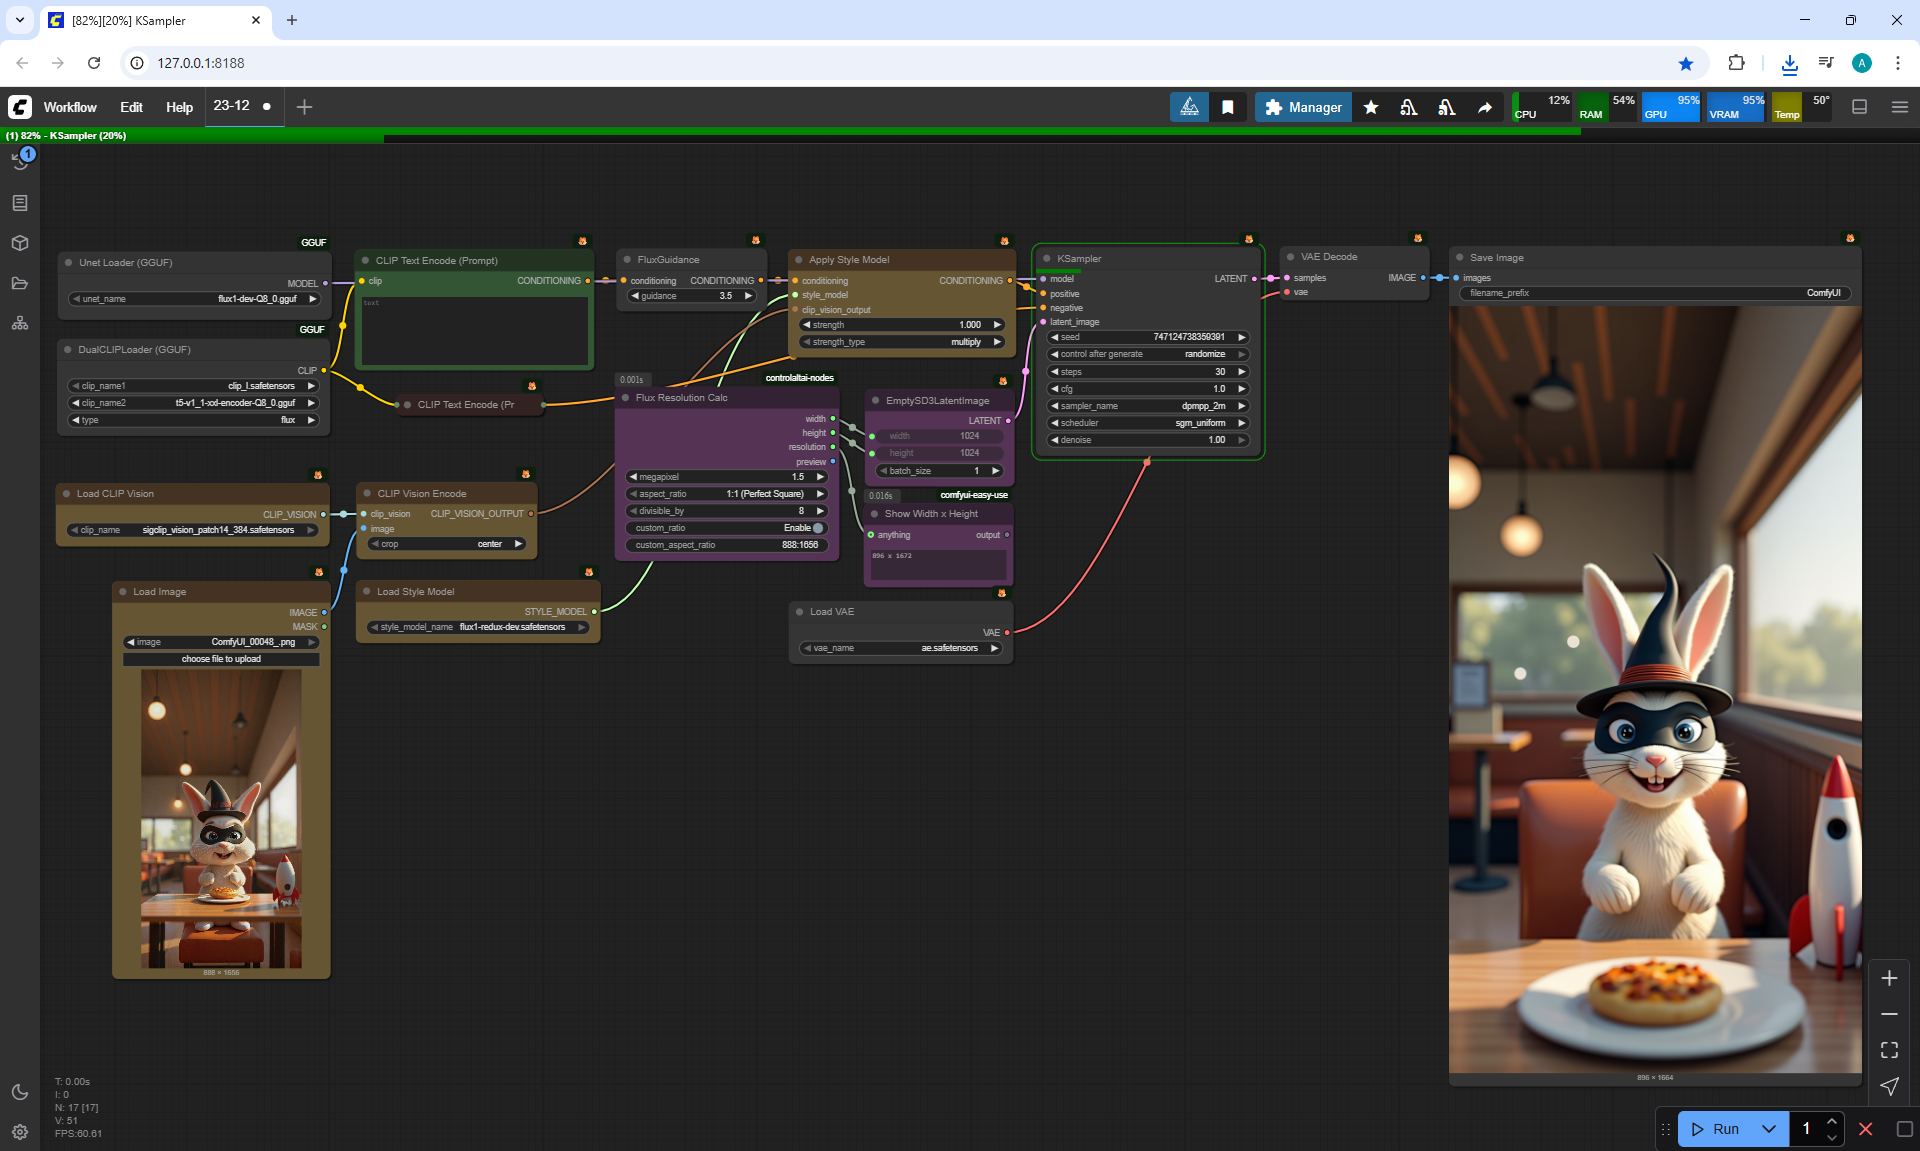Toggle the bottom panel button
This screenshot has width=1920, height=1151.
click(x=1860, y=107)
